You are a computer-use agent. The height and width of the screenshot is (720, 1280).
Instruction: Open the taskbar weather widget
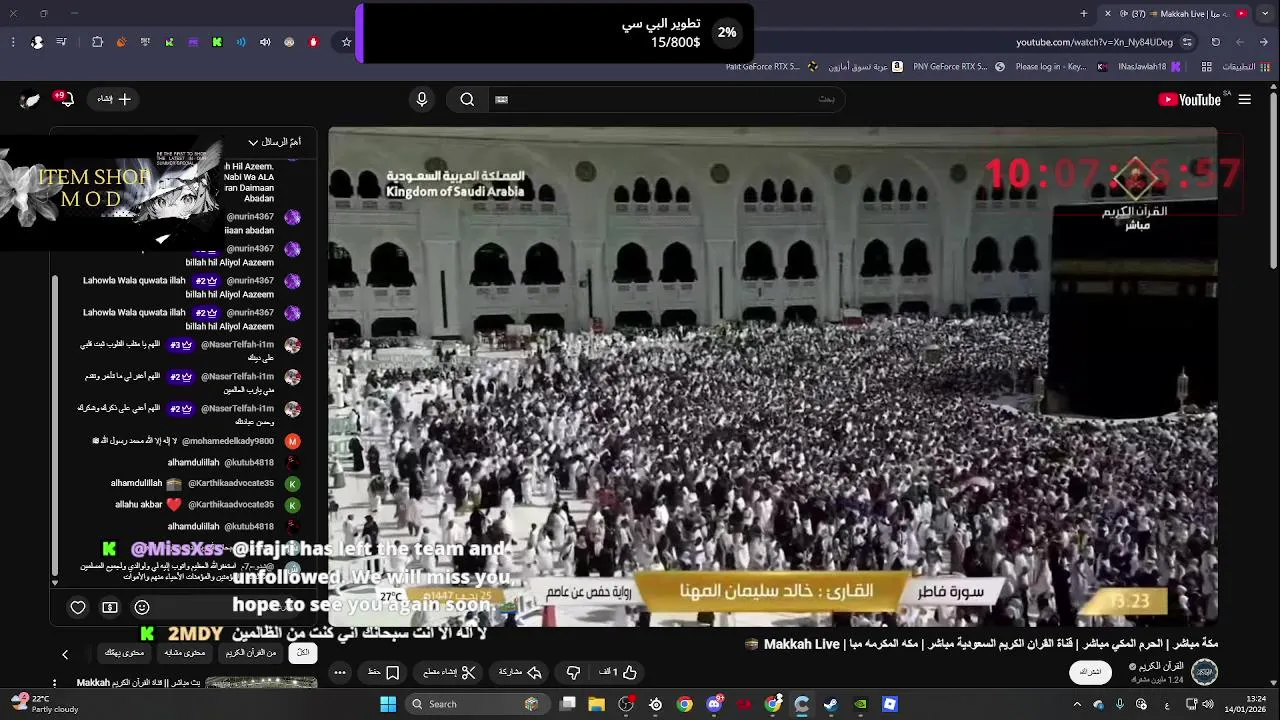pos(44,704)
